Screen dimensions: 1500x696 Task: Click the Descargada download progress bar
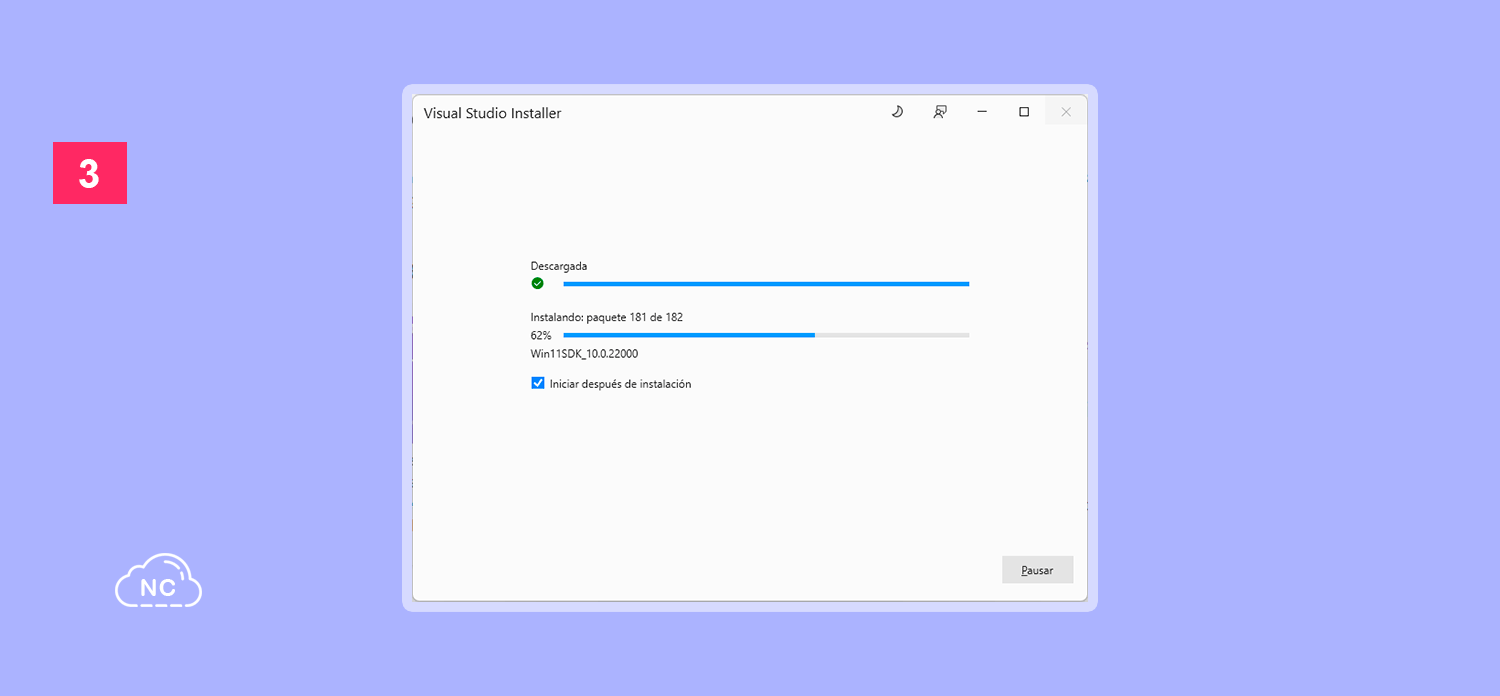tap(766, 284)
